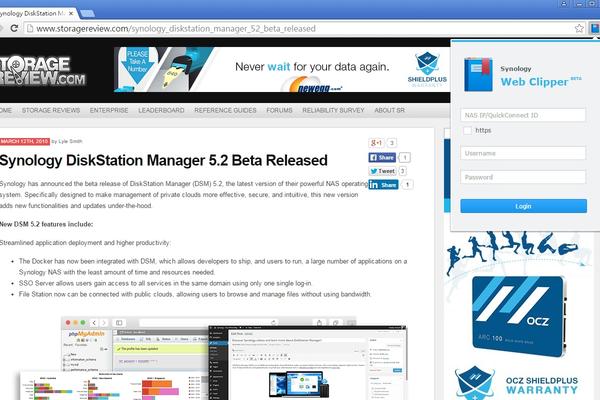Open the Reliability Survey page

[x=333, y=110]
